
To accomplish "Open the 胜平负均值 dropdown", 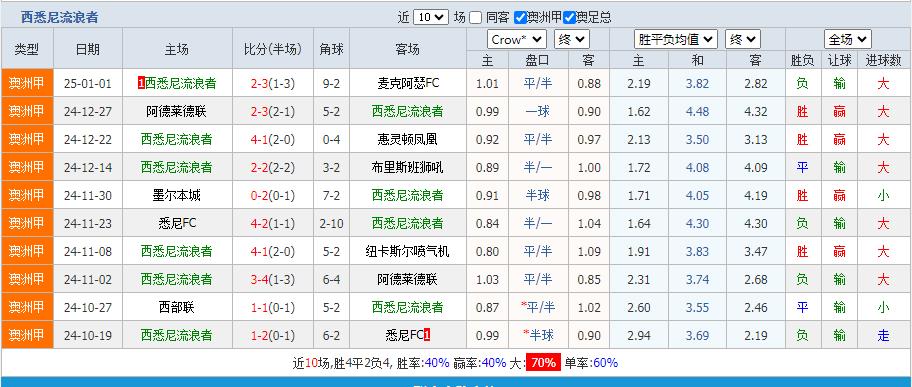I will coord(675,40).
